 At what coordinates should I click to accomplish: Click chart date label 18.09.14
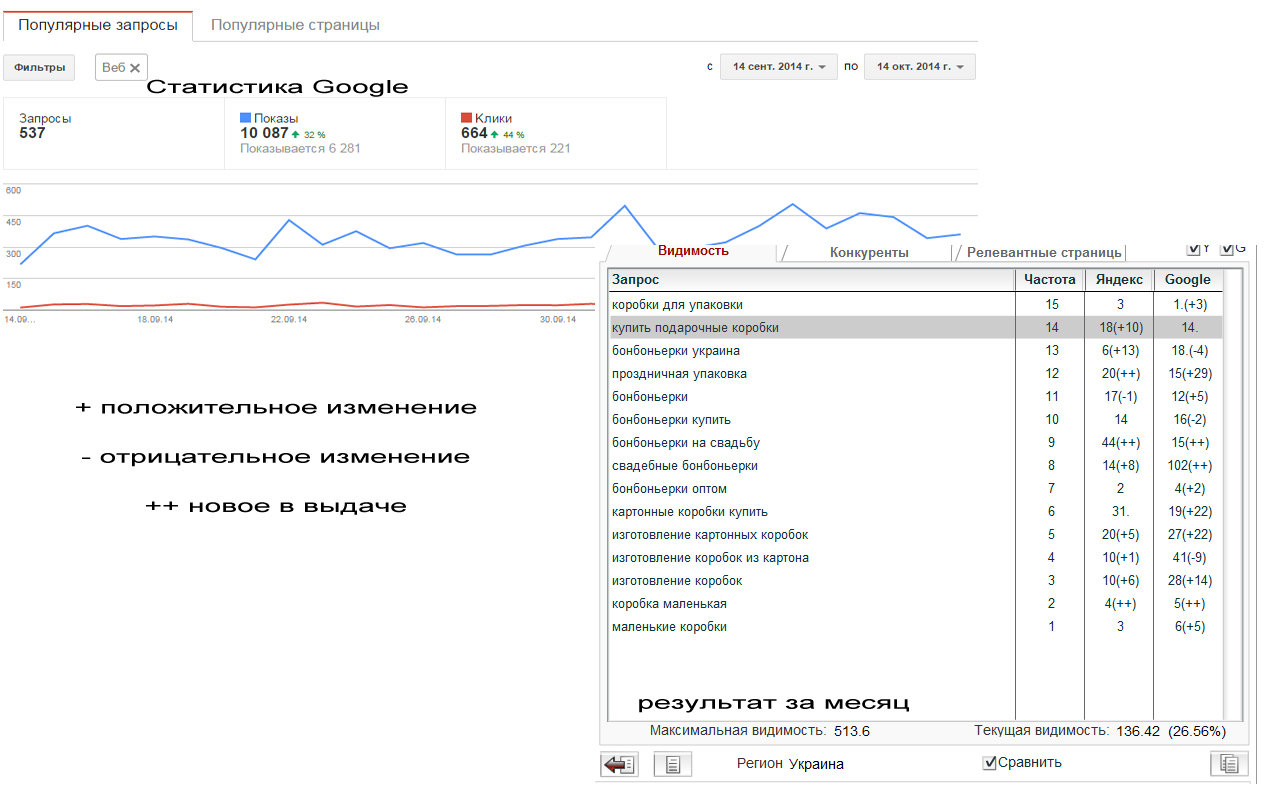(x=155, y=320)
